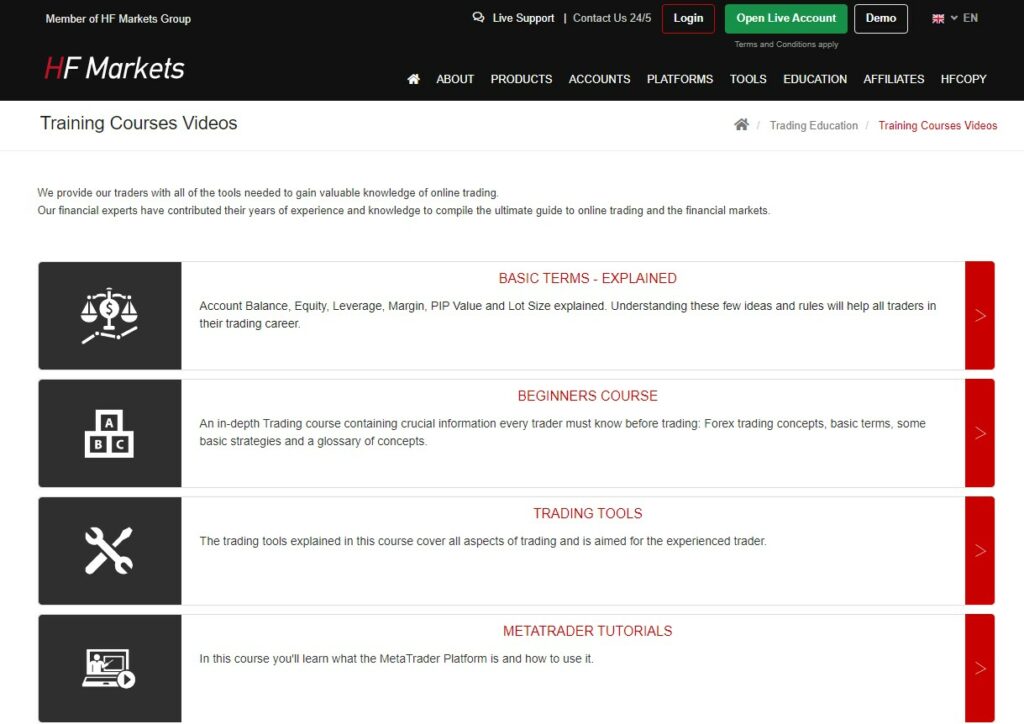Viewport: 1024px width, 724px height.
Task: Click the HF Markets logo
Action: [x=115, y=68]
